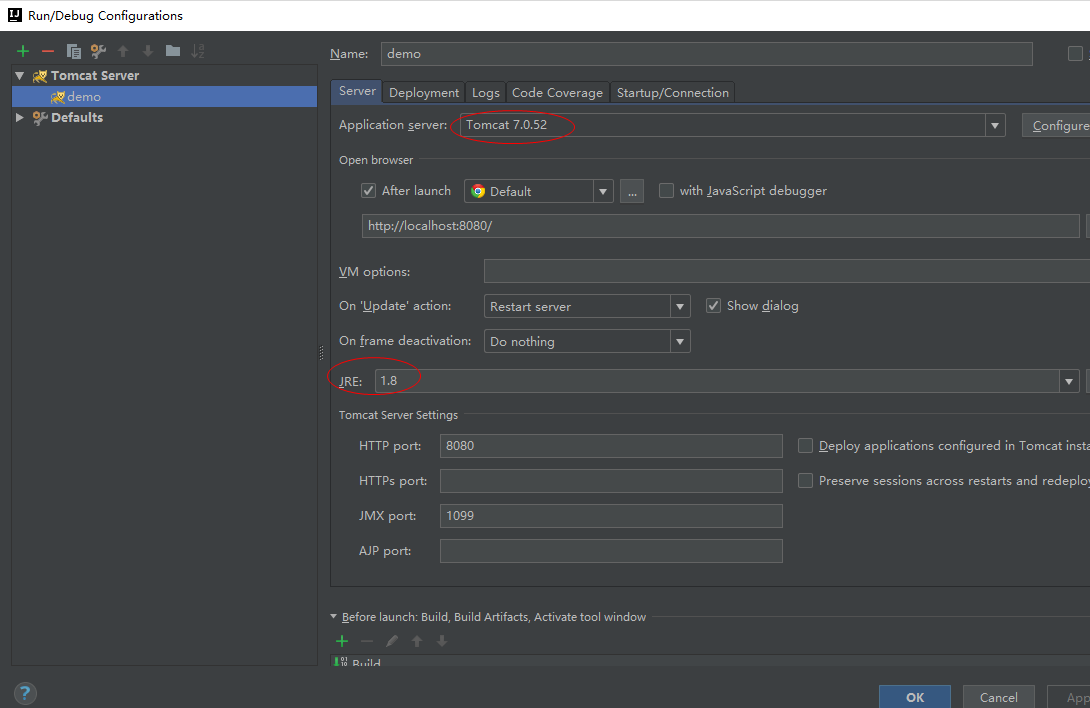This screenshot has width=1090, height=708.
Task: Click the Chrome icon in the browser dropdown
Action: (x=478, y=191)
